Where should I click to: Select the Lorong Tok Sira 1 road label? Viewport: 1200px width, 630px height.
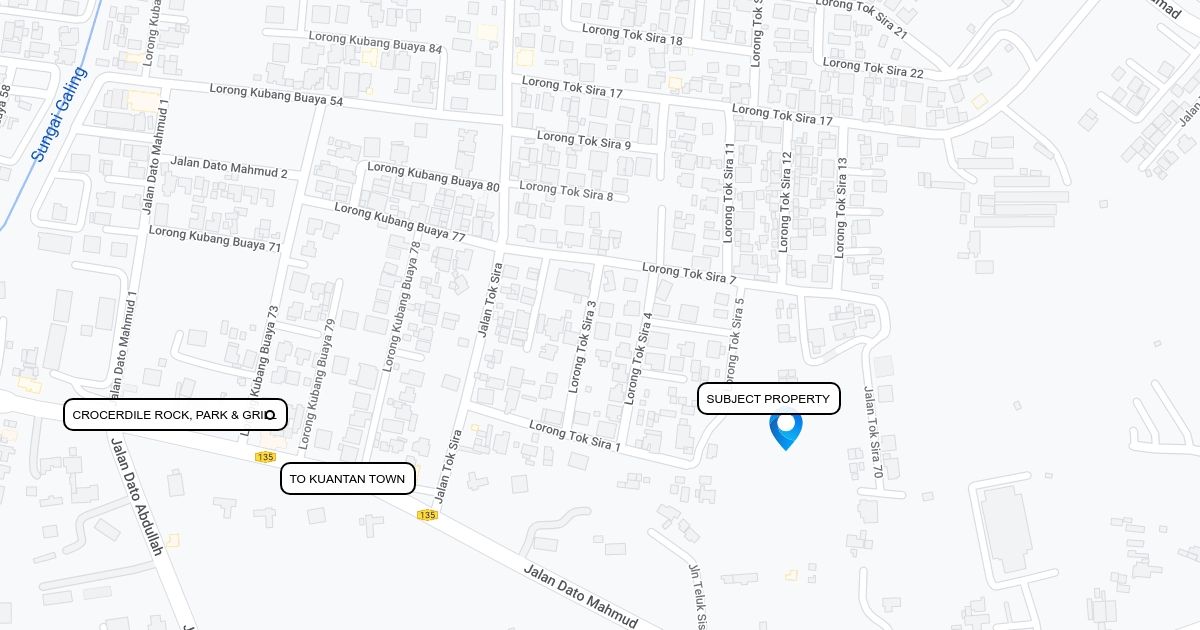click(575, 435)
